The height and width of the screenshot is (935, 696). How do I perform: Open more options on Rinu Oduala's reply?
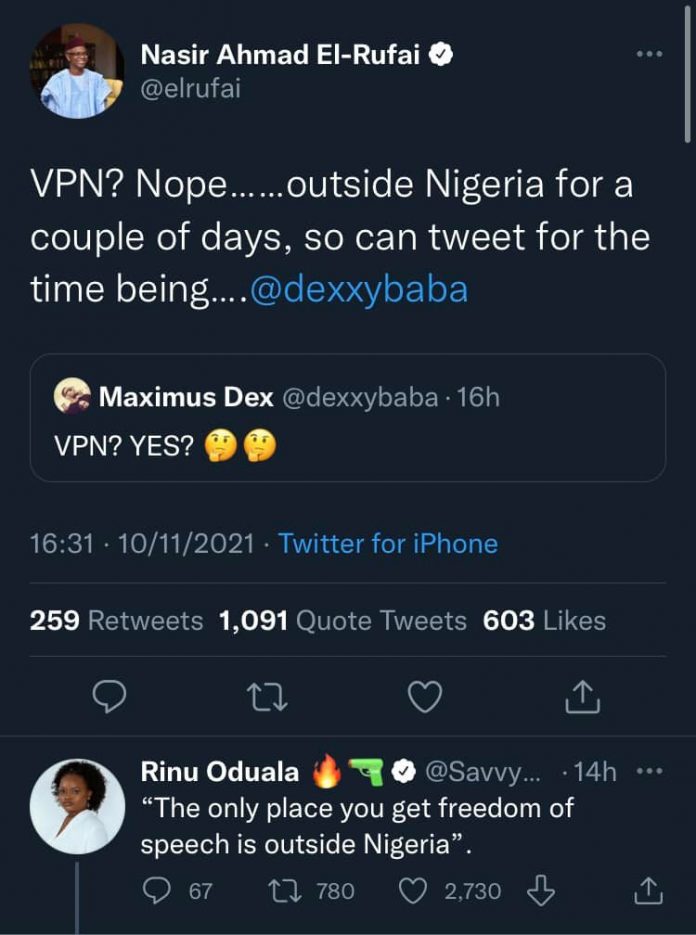click(x=650, y=771)
